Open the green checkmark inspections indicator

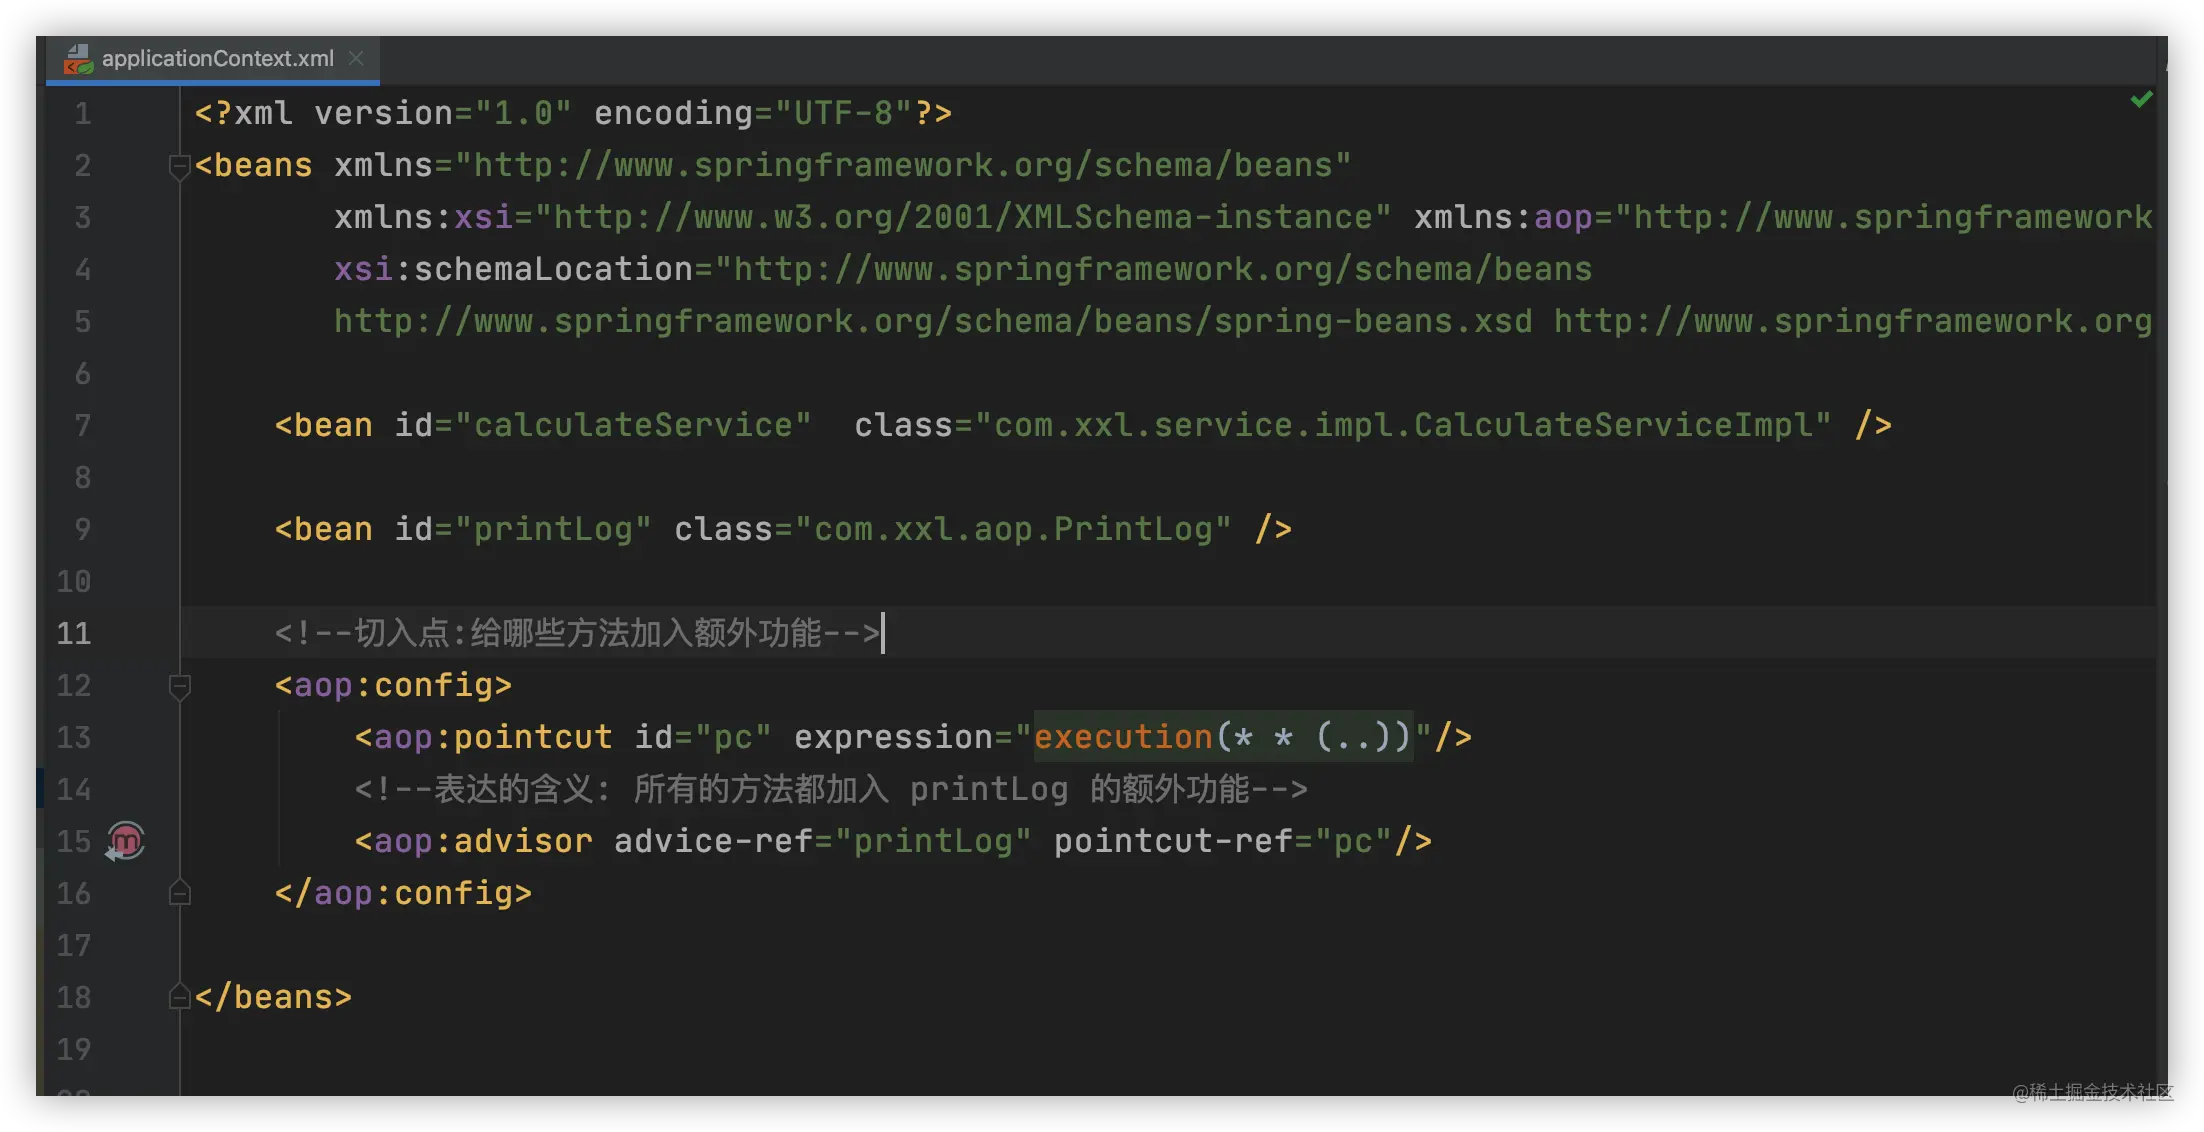tap(2141, 99)
